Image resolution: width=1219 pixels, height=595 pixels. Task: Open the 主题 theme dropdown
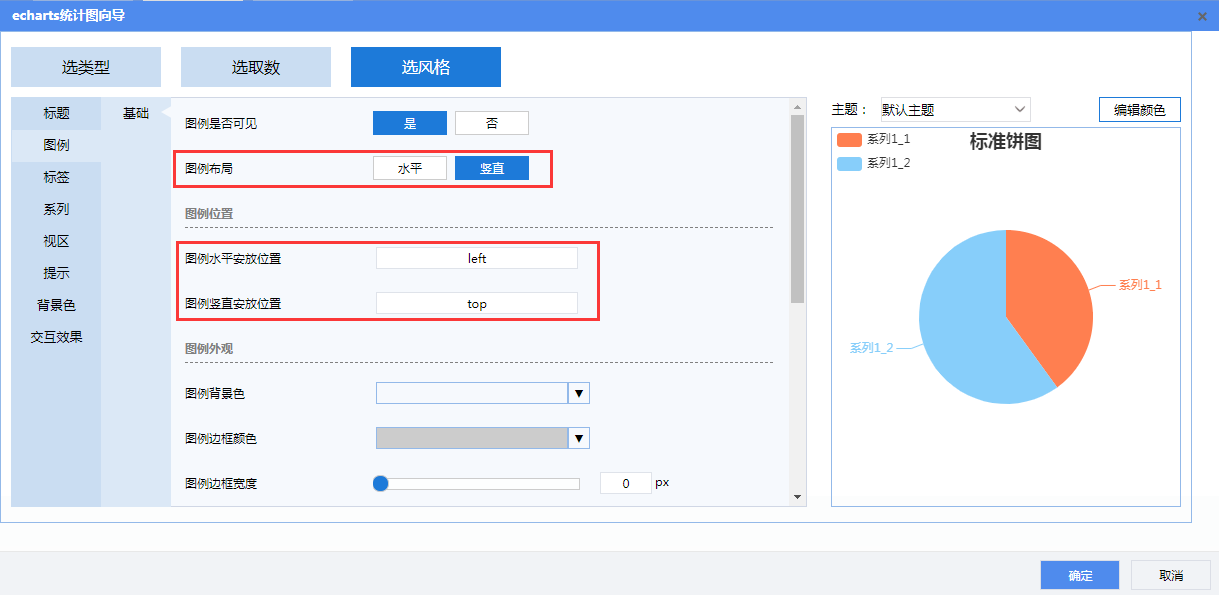954,109
